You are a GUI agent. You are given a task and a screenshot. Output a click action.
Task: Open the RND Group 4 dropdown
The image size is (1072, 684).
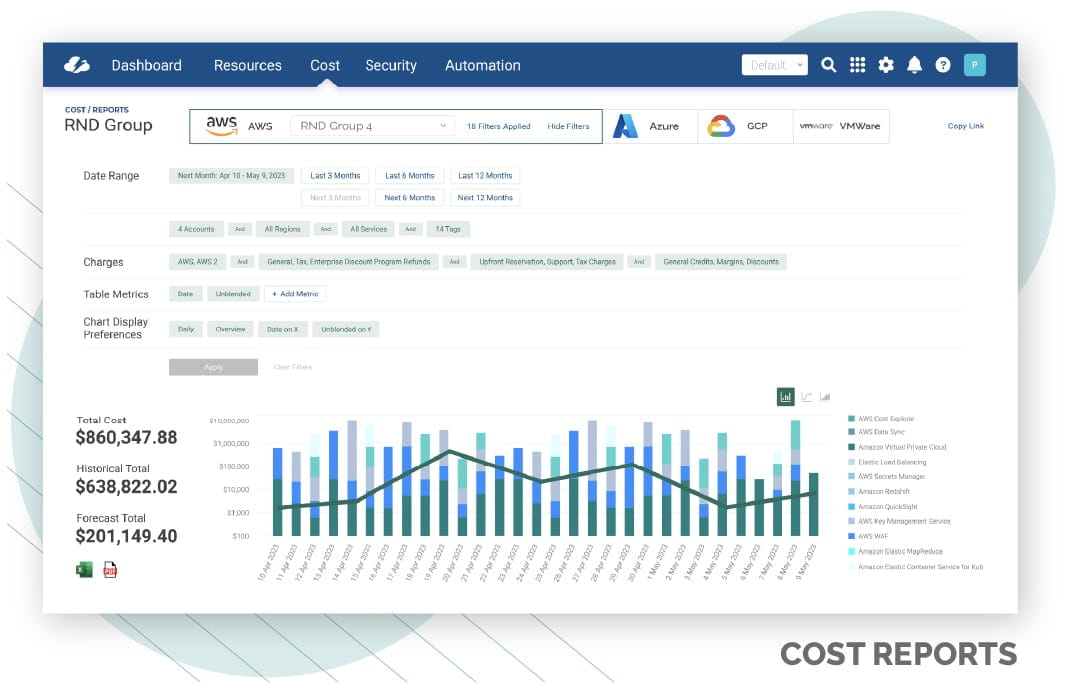(x=371, y=126)
